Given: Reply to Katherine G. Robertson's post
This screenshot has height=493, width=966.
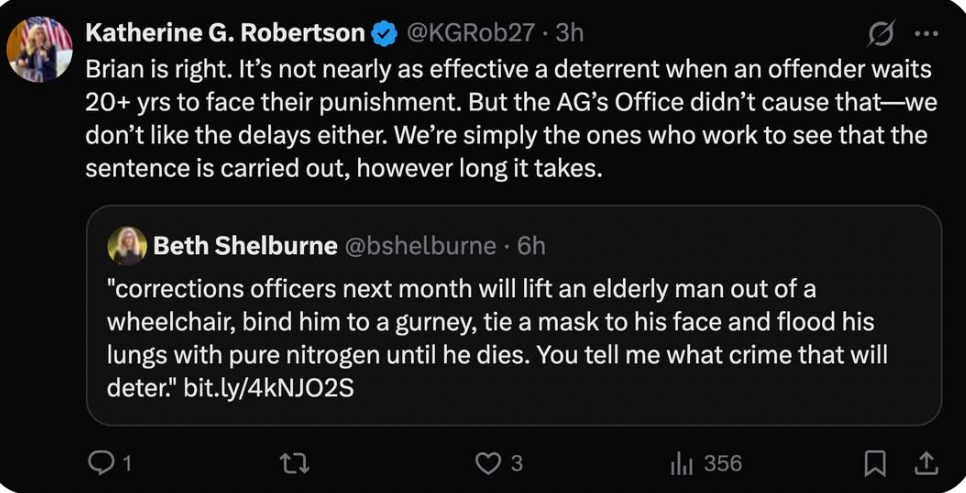Looking at the screenshot, I should (x=103, y=462).
